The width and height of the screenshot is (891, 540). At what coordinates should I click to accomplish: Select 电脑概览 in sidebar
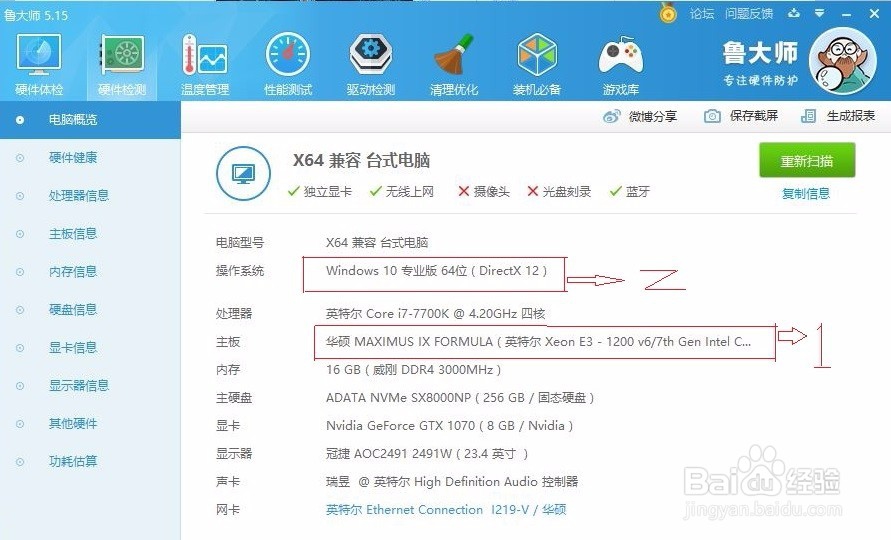90,120
